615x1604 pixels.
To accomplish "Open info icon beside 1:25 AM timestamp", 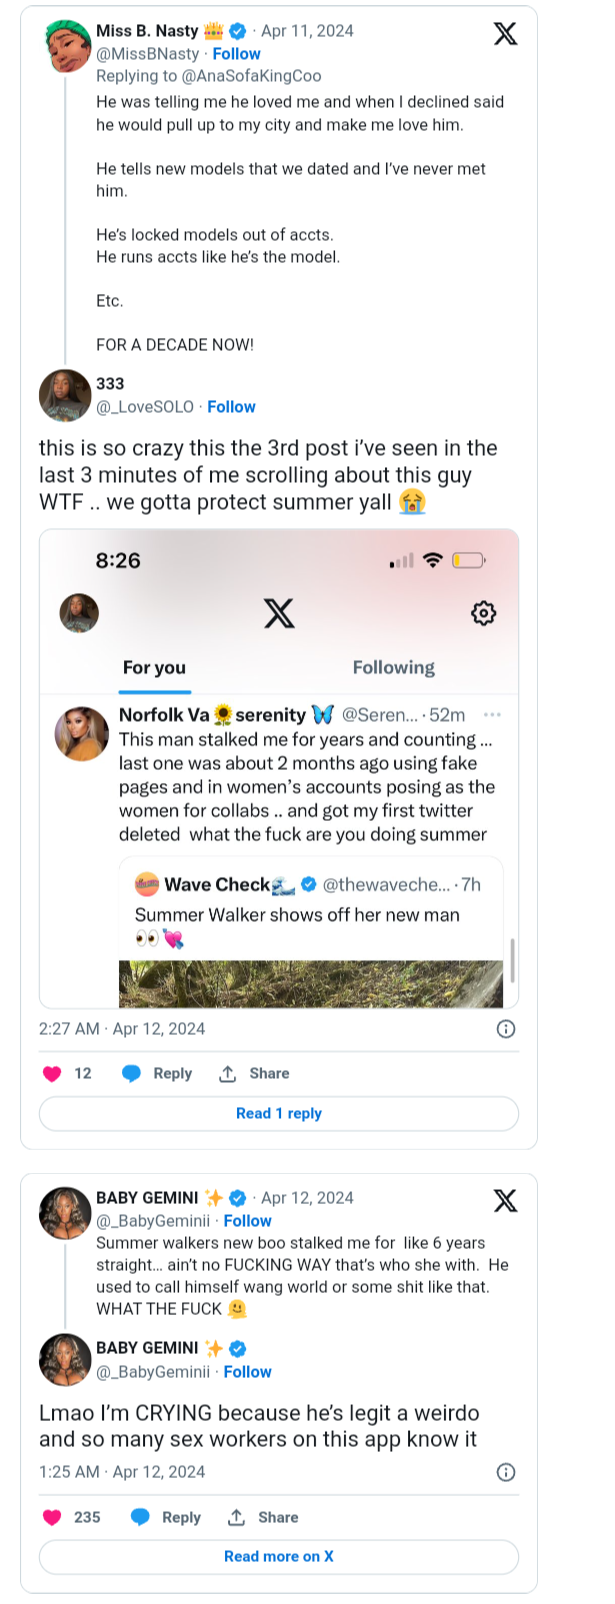I will click(506, 1472).
